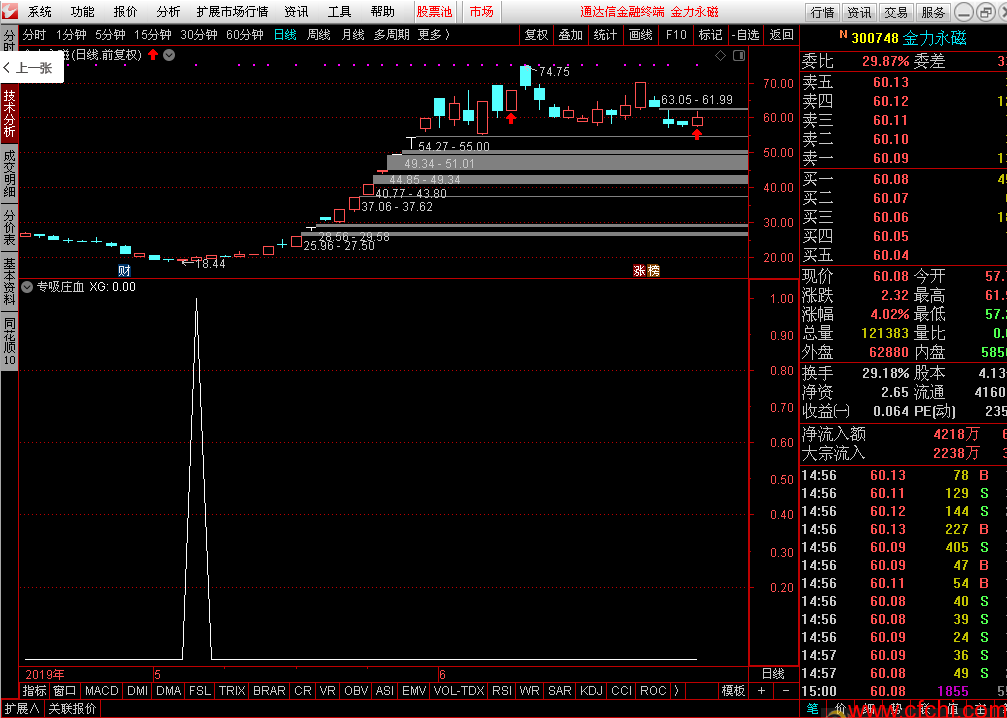Click the 返回 back button

click(781, 35)
